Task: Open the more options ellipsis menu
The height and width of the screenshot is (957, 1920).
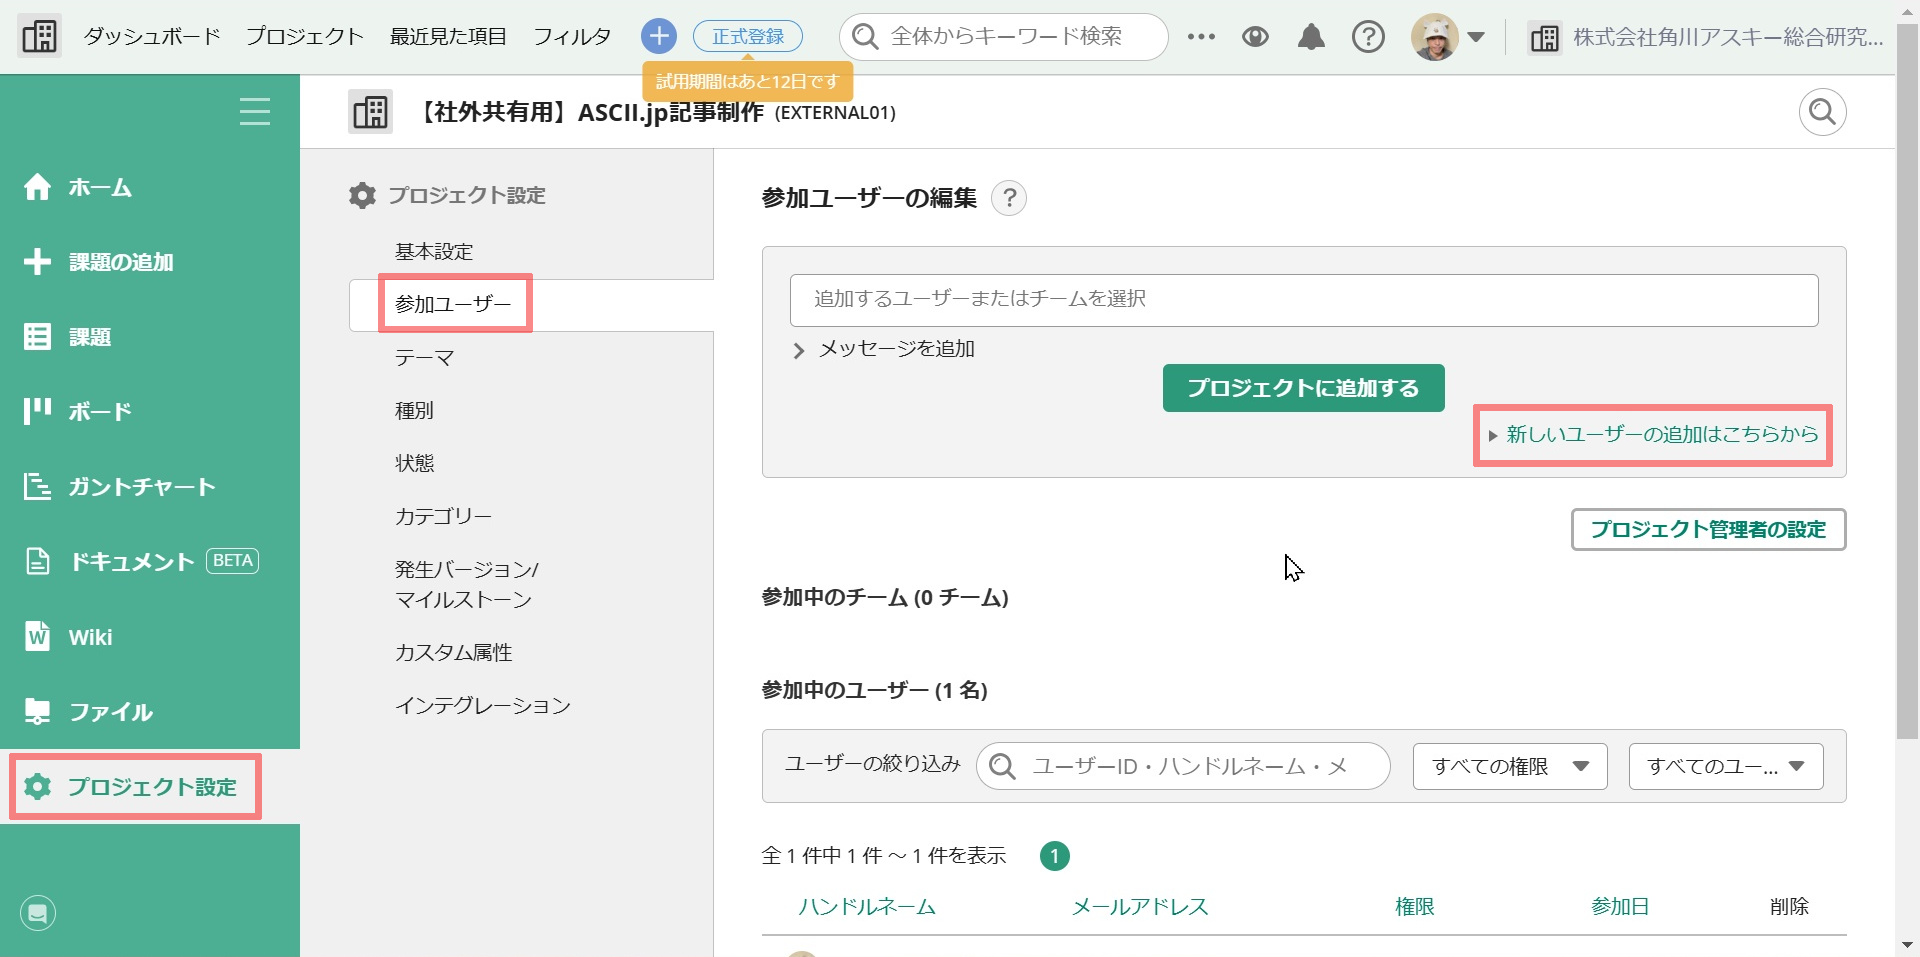Action: 1201,37
